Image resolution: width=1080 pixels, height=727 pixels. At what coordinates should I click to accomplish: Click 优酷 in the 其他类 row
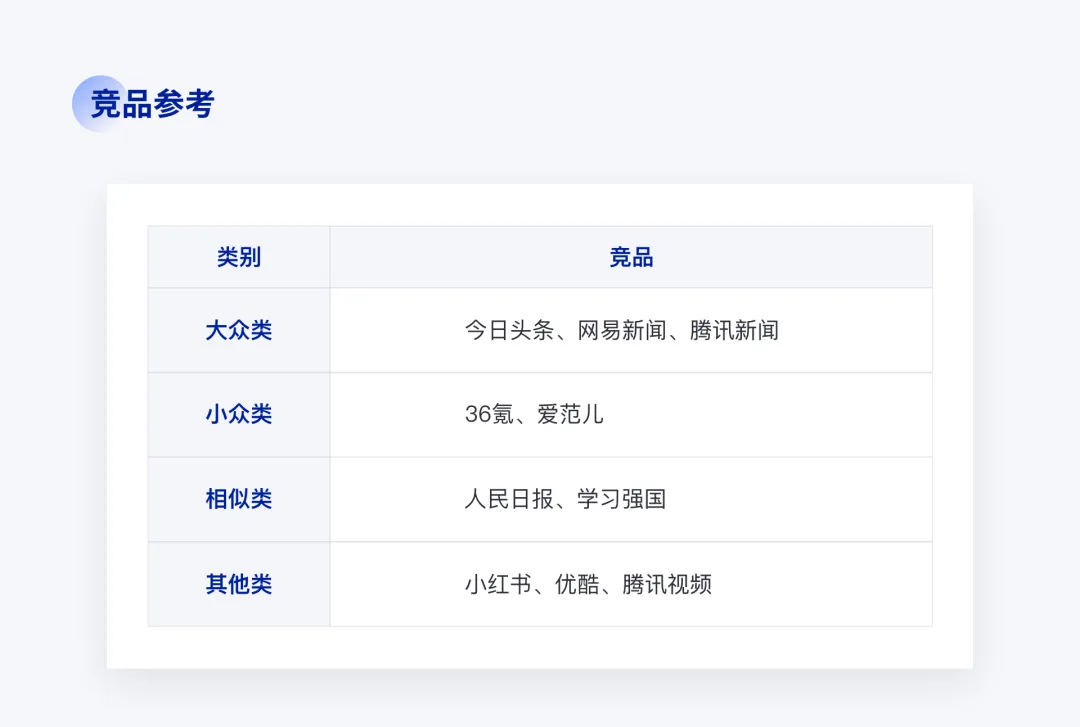click(x=577, y=584)
